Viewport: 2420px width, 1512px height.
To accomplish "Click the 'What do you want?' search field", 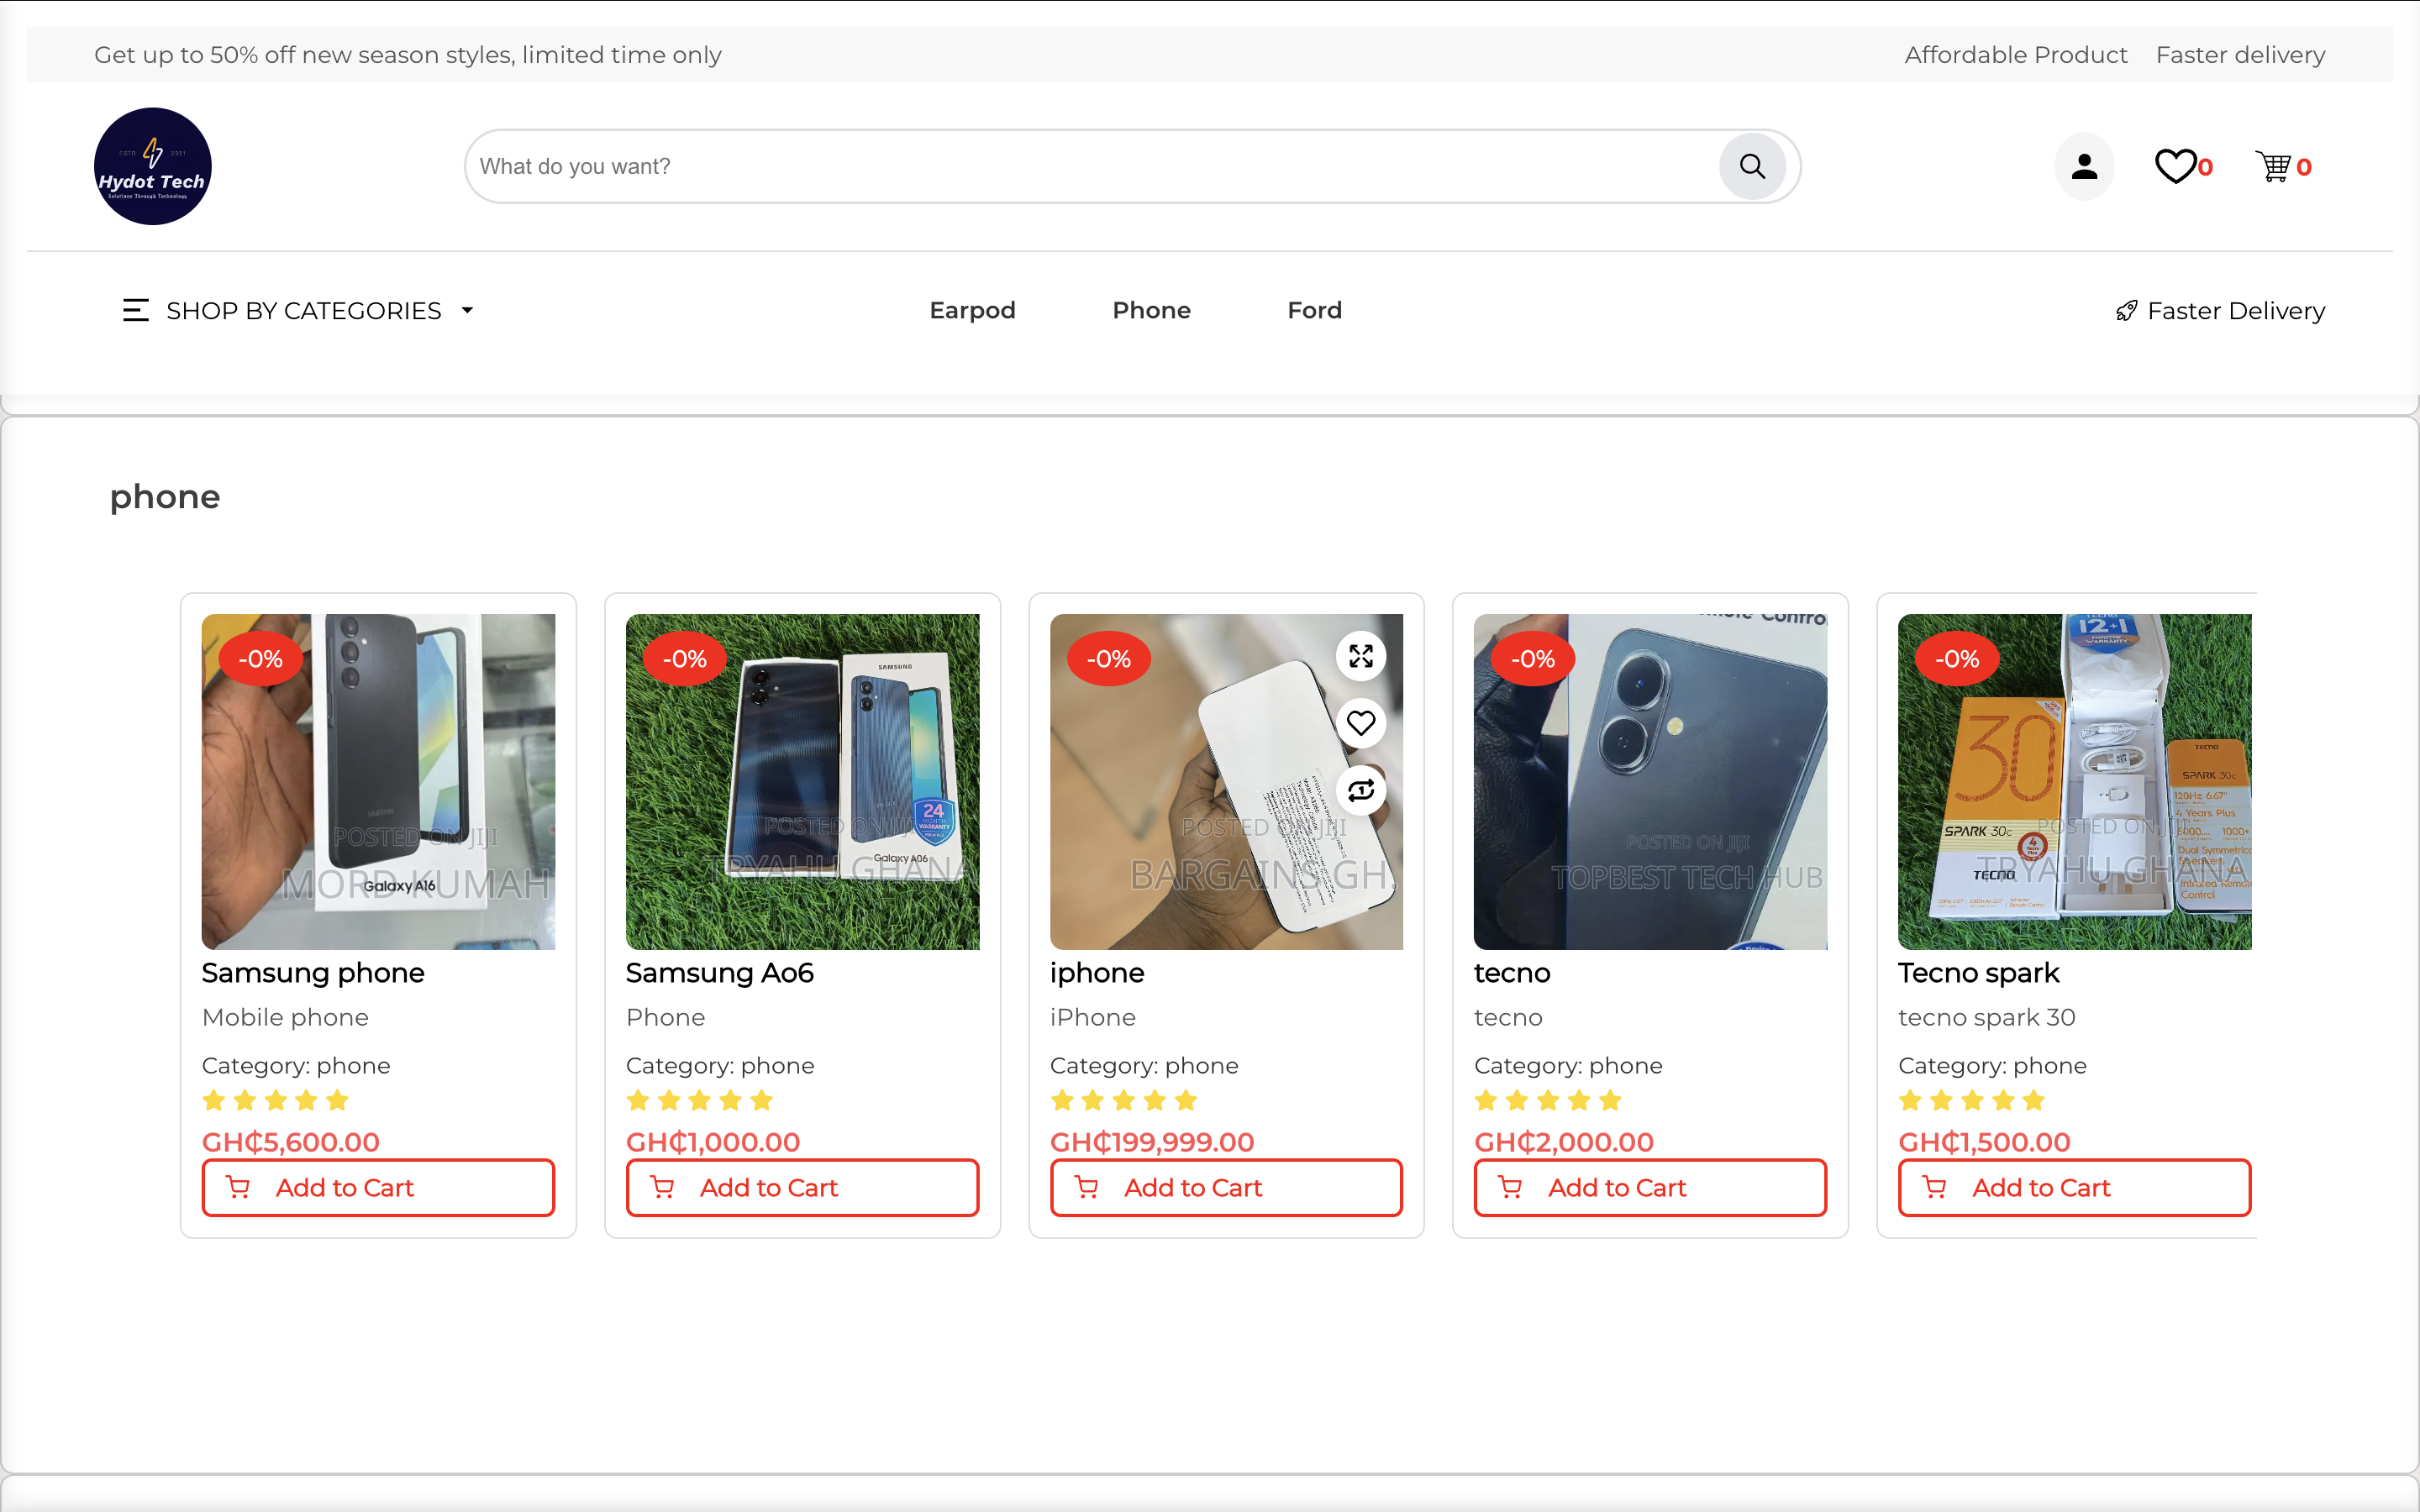I will click(1000, 166).
